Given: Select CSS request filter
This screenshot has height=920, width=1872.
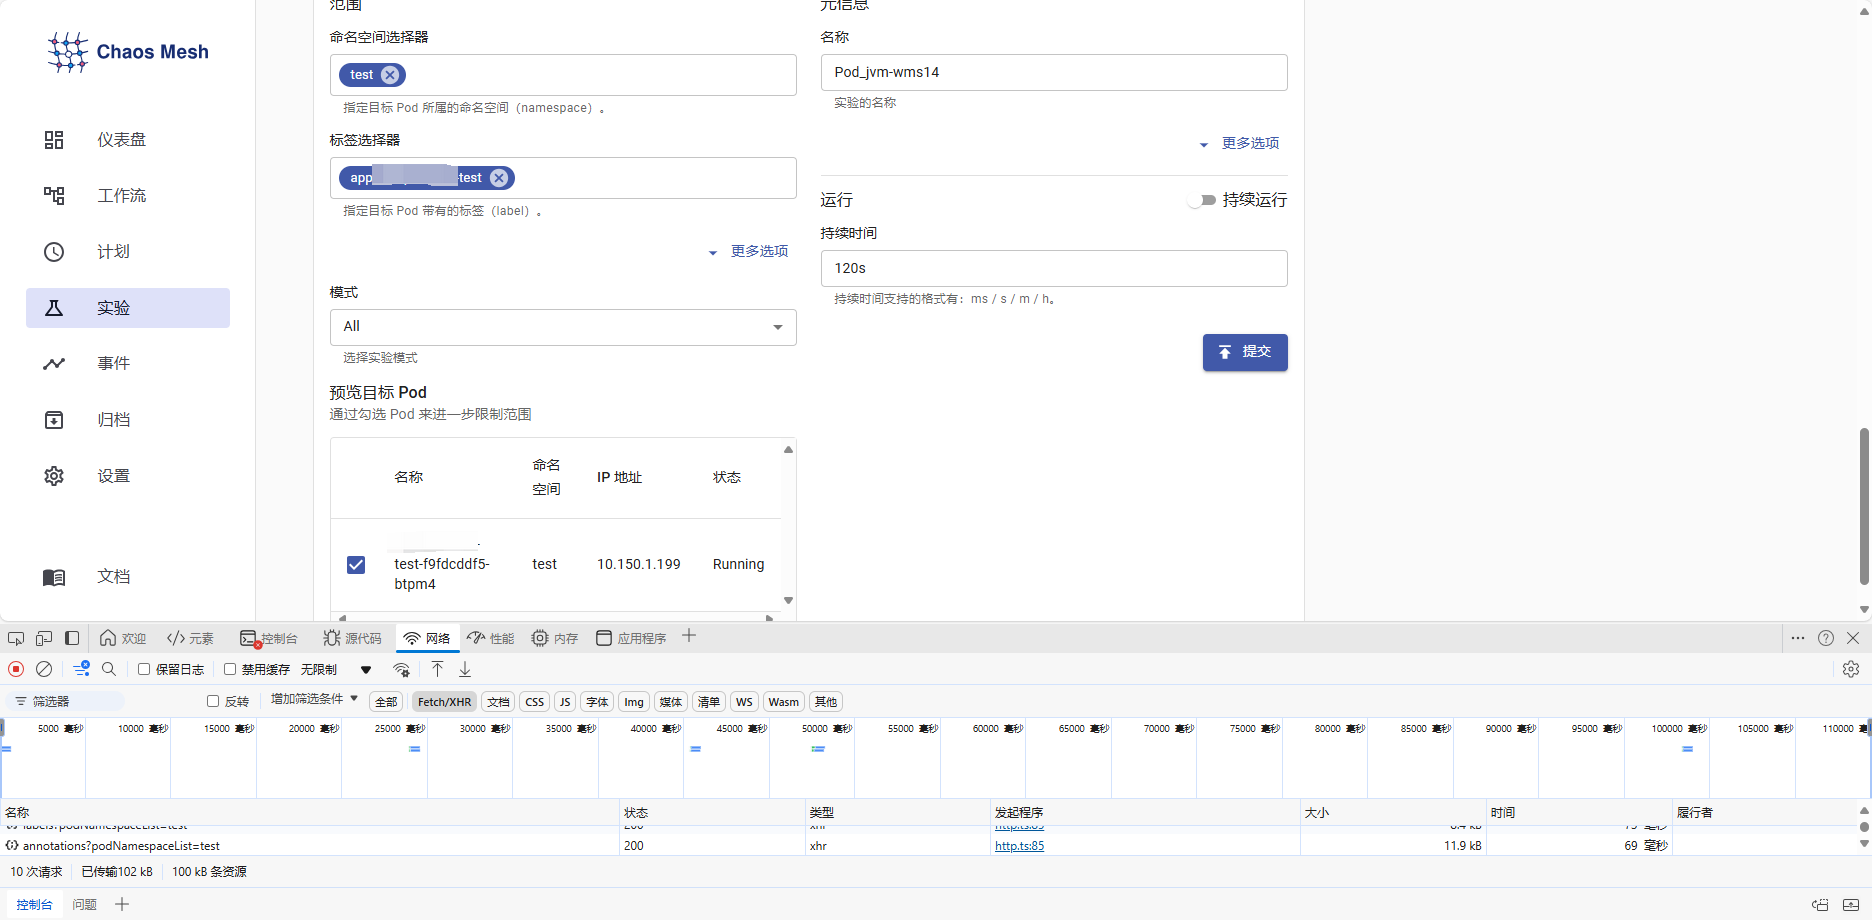Looking at the screenshot, I should coord(535,702).
